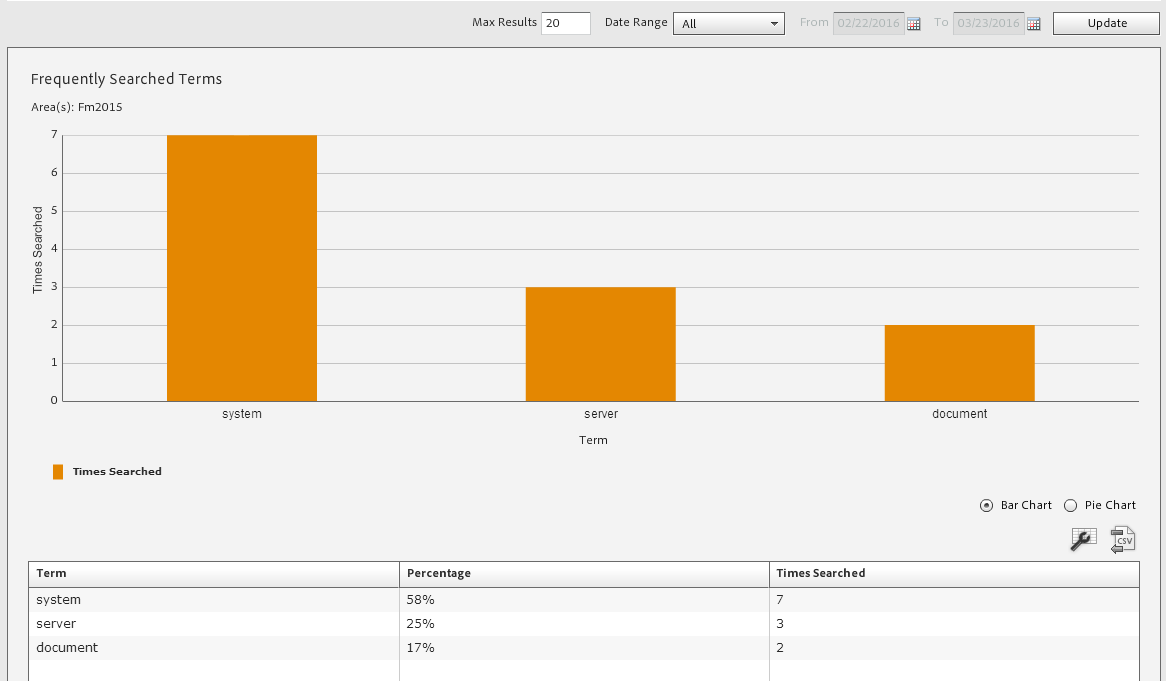
Task: Click the Update button
Action: (1105, 22)
